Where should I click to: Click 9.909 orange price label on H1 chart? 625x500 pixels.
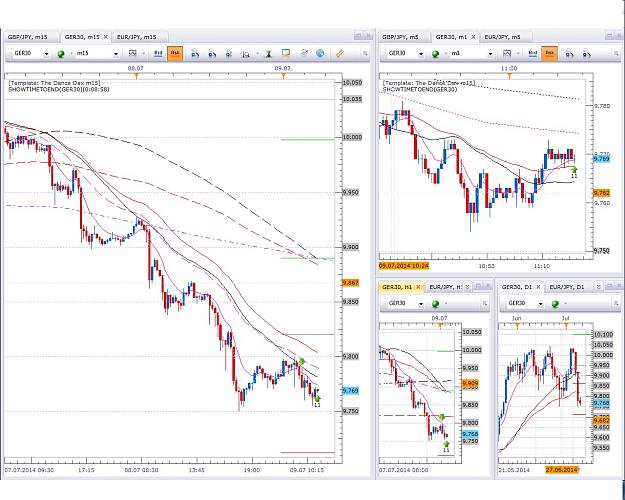tap(470, 384)
